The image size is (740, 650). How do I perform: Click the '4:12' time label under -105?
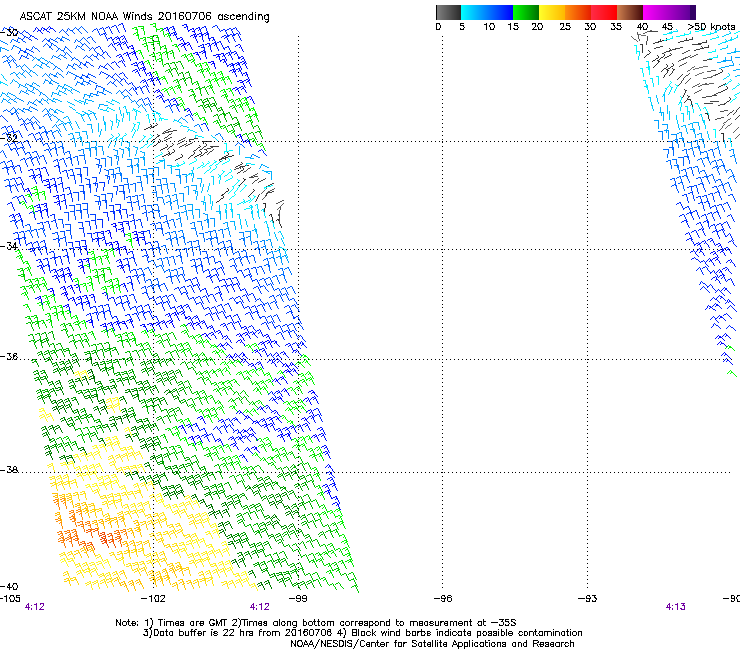pyautogui.click(x=34, y=607)
